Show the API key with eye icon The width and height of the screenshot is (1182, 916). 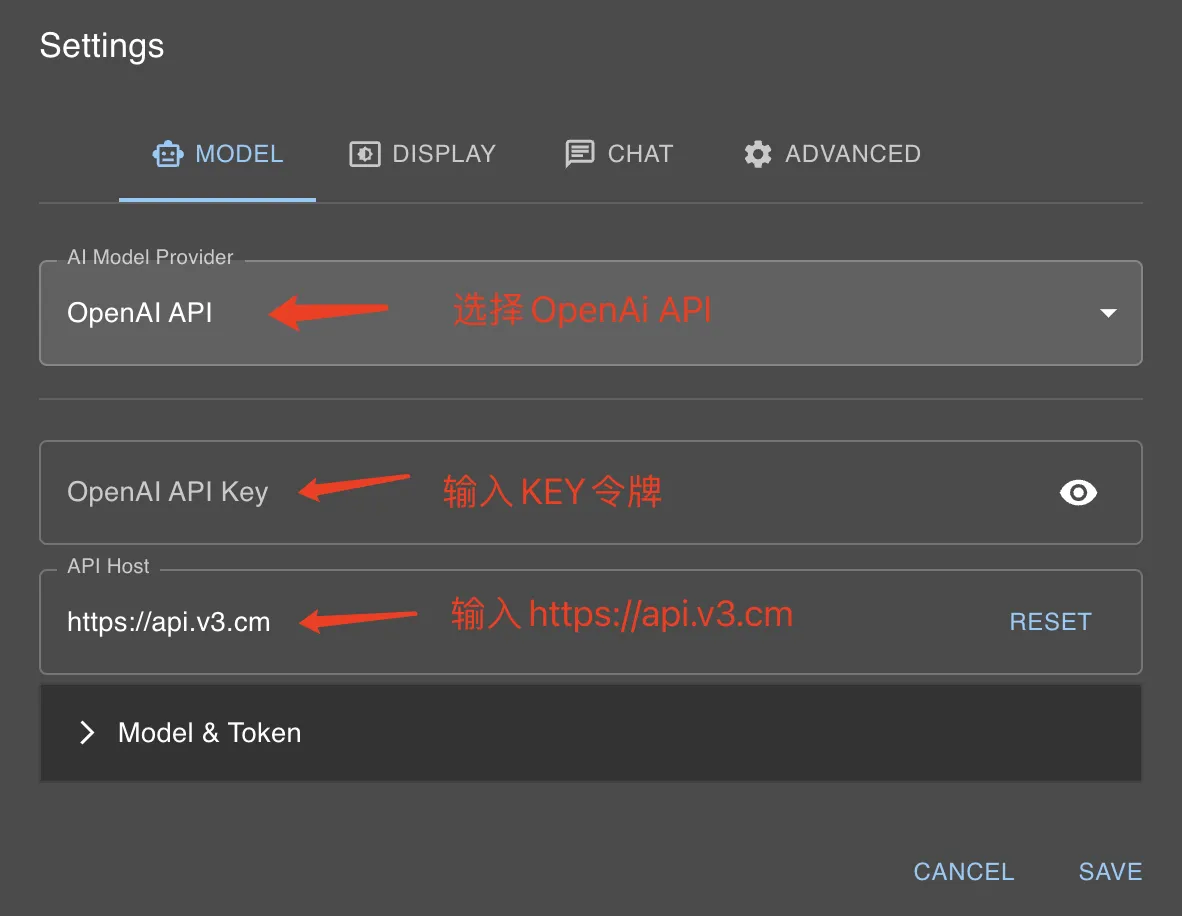tap(1078, 492)
